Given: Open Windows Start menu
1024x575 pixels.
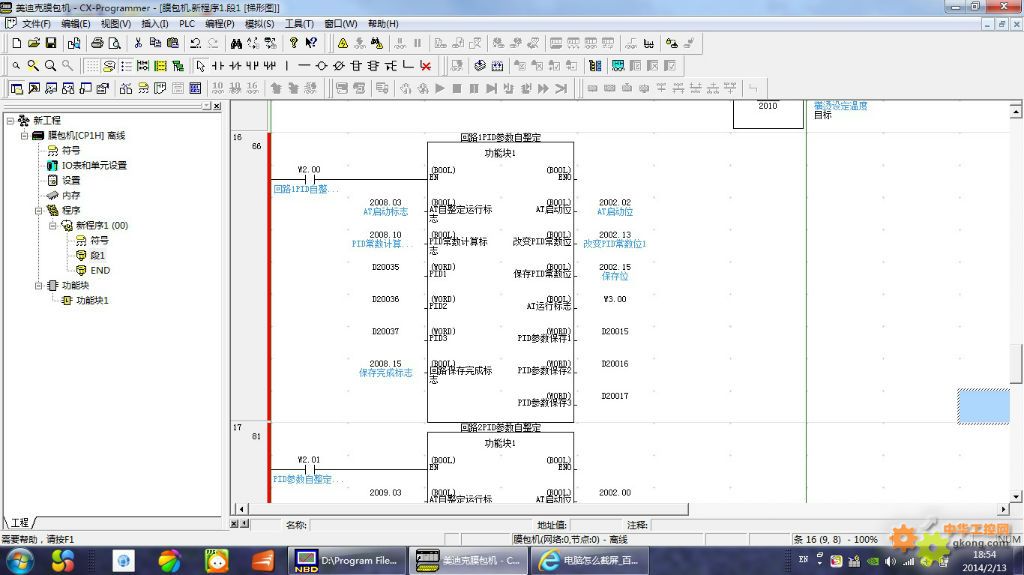Looking at the screenshot, I should [20, 561].
